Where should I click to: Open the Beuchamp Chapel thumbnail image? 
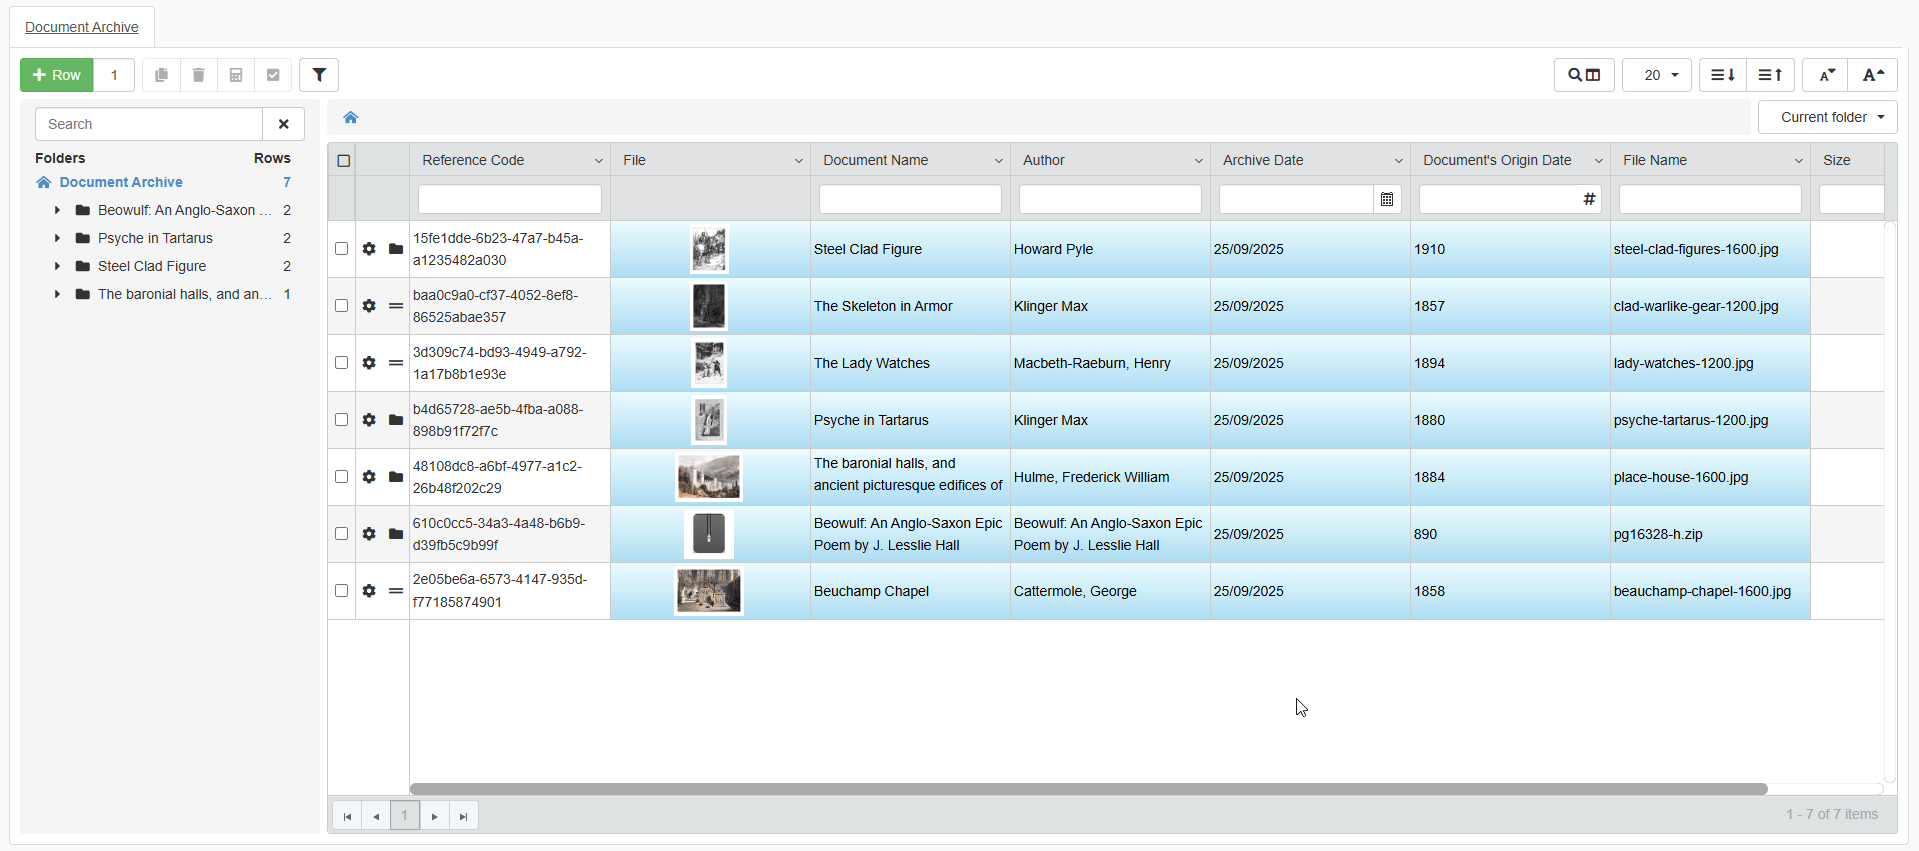point(709,591)
